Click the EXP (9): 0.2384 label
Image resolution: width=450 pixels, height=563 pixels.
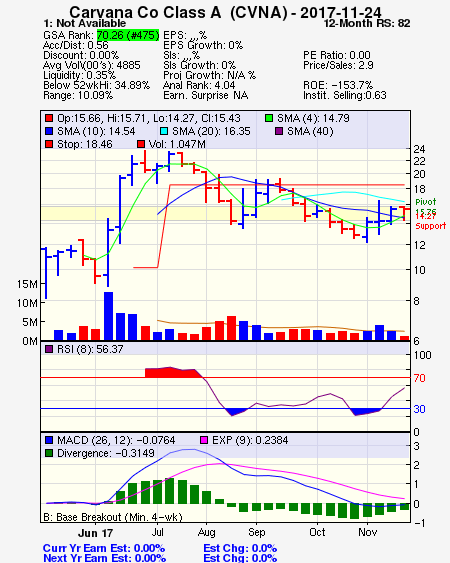(x=250, y=440)
